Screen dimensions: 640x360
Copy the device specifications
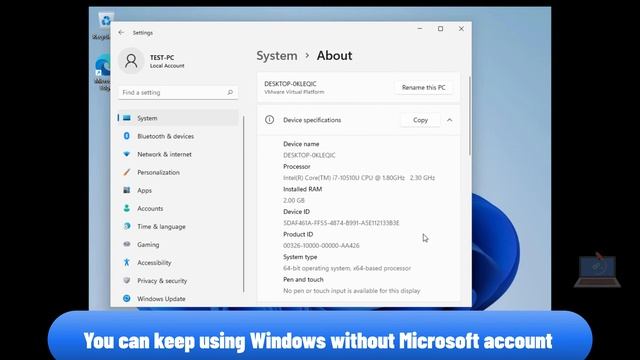click(x=420, y=120)
